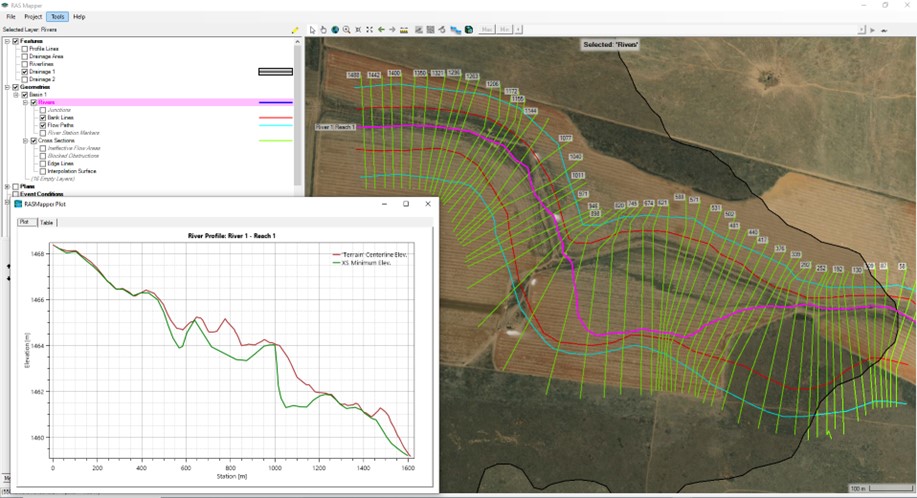Select the Ineffective Flow Areas label

coord(74,148)
